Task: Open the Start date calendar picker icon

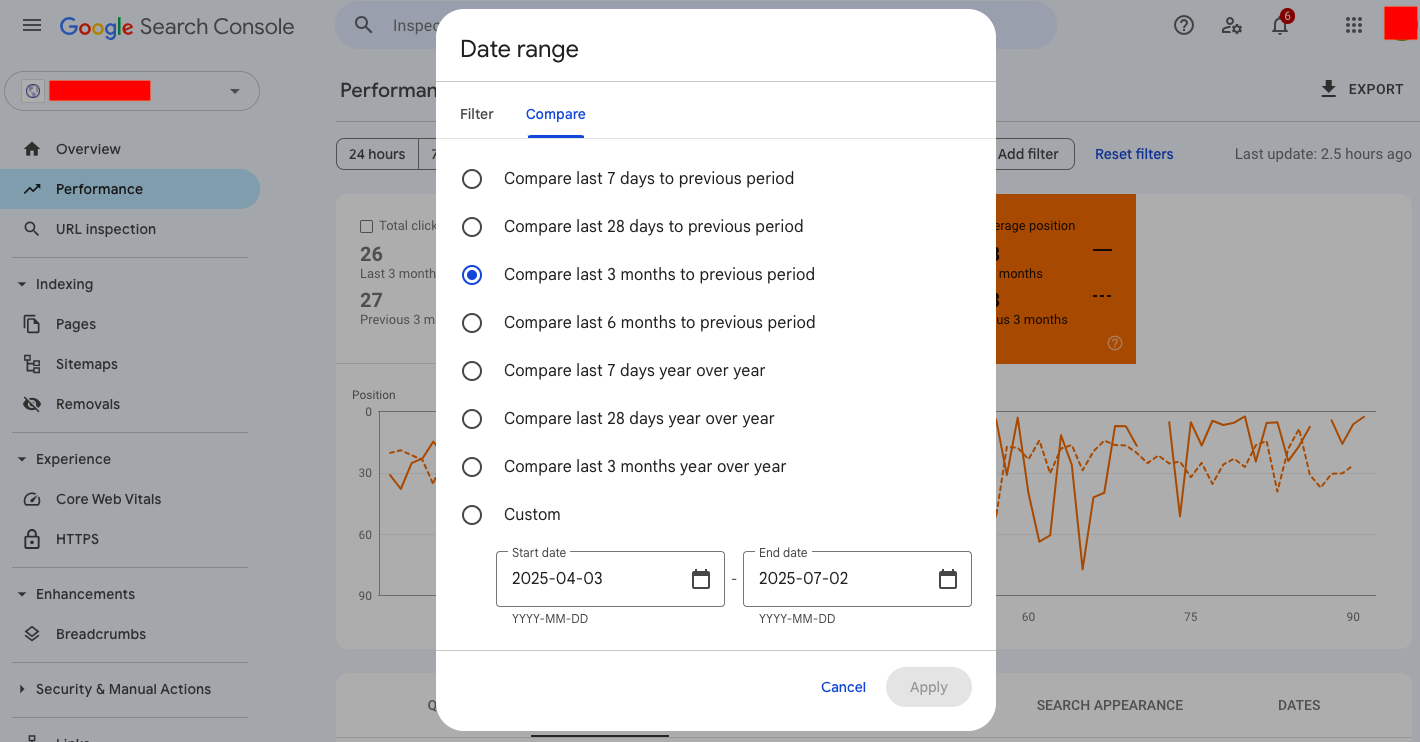Action: 701,579
